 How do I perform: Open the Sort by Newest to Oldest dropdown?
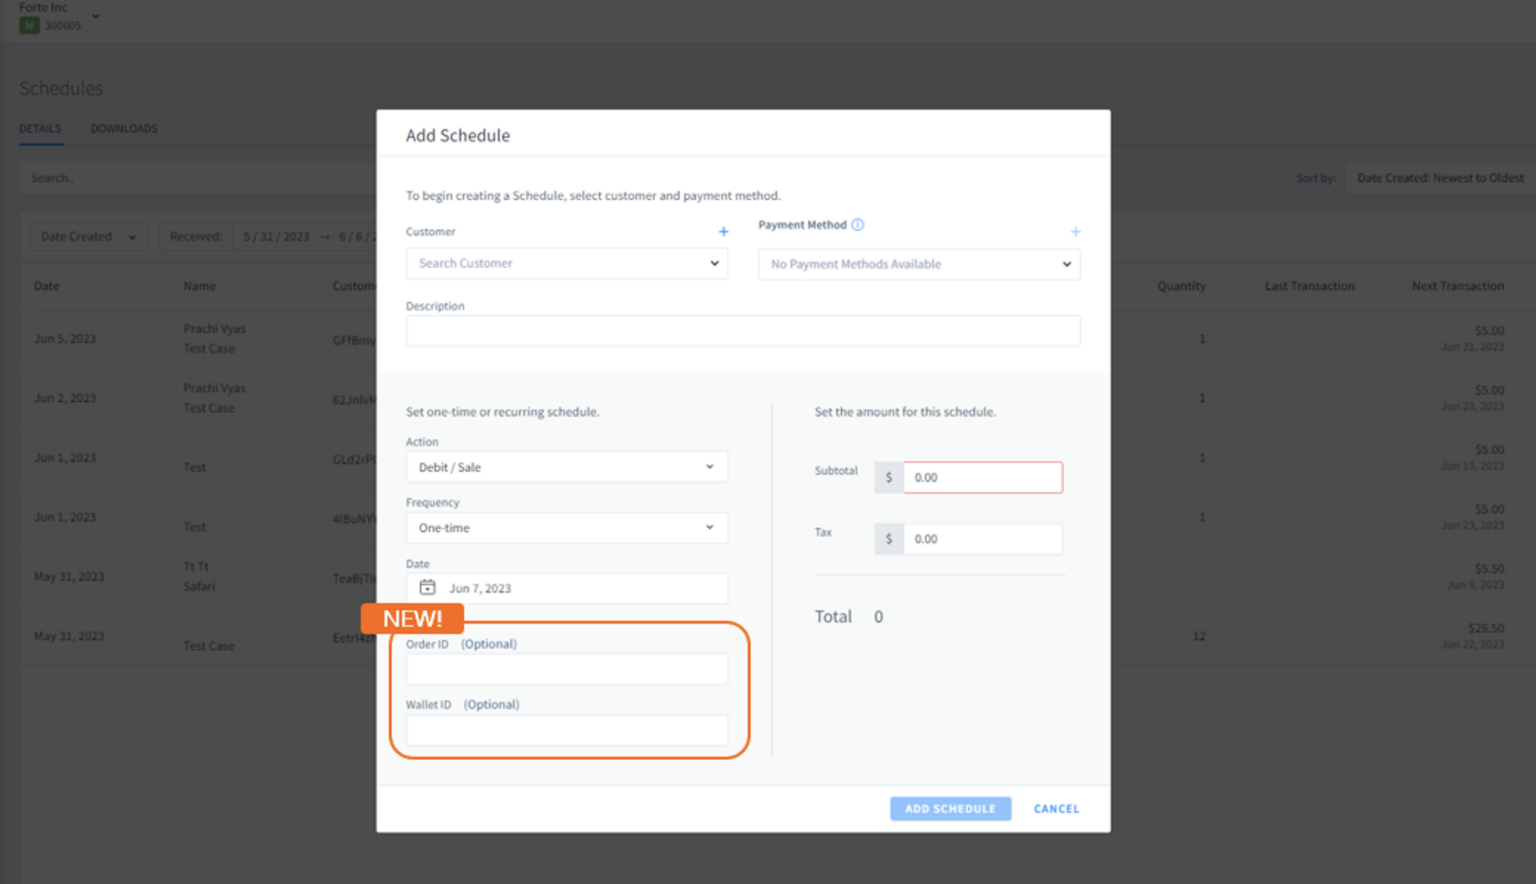[1440, 177]
